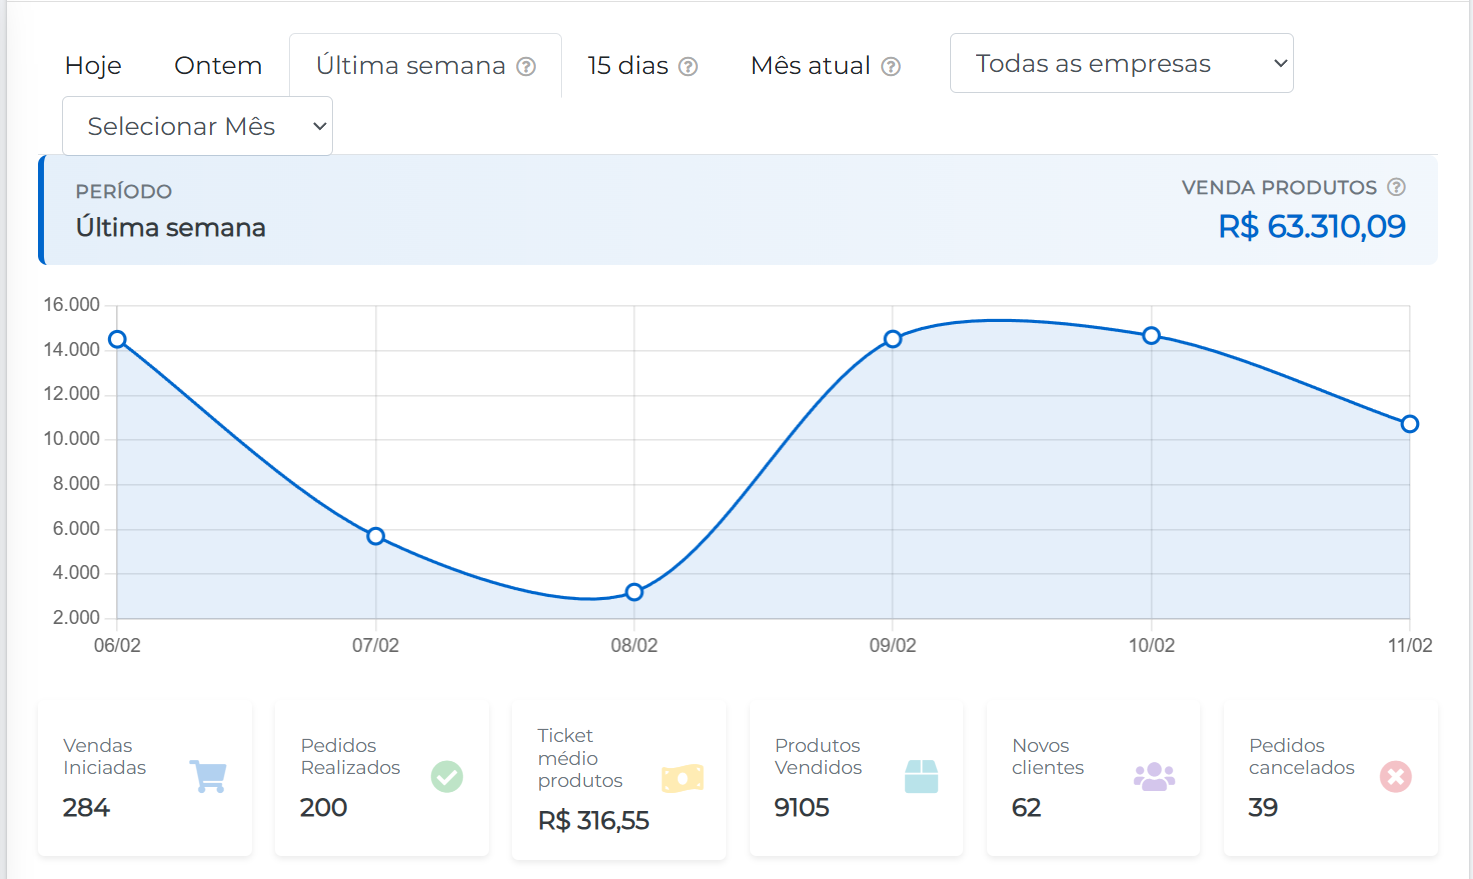The width and height of the screenshot is (1473, 879).
Task: Open the Todas as empresas dropdown
Action: click(1121, 63)
